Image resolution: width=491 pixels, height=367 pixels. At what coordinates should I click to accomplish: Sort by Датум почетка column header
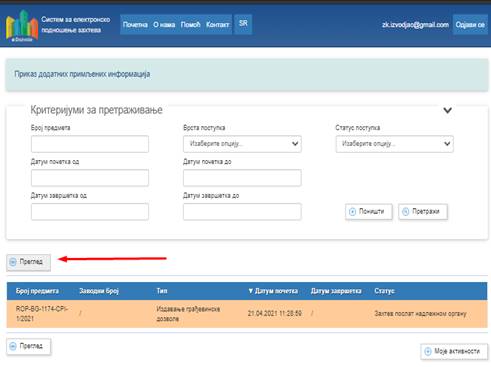273,291
